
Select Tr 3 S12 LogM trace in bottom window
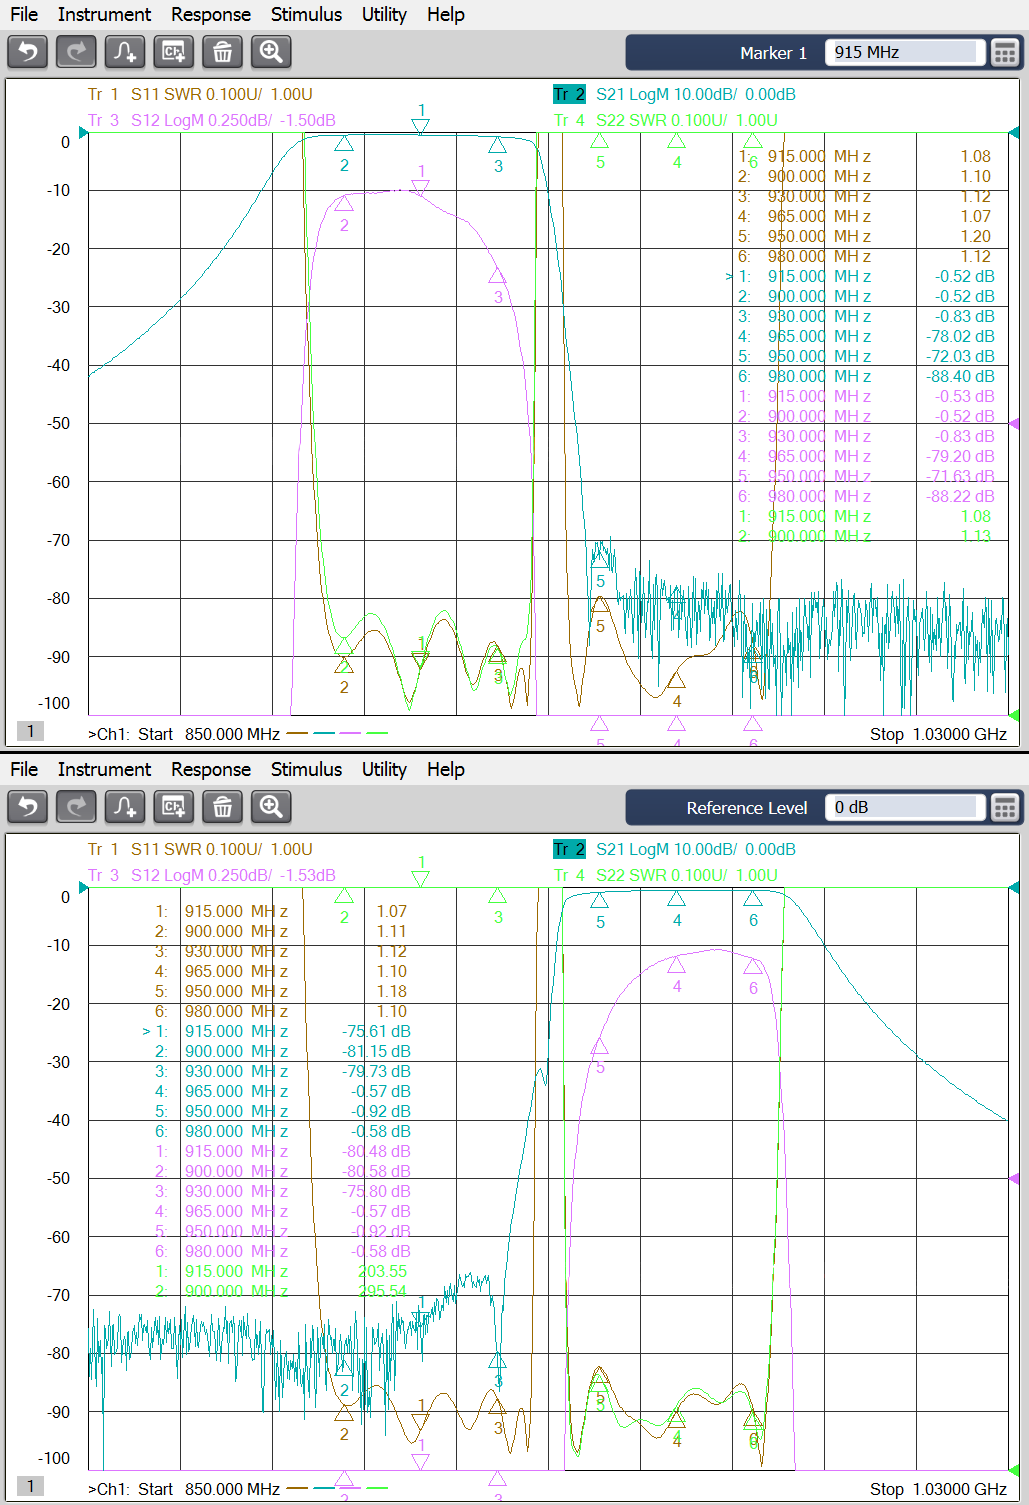pyautogui.click(x=211, y=876)
